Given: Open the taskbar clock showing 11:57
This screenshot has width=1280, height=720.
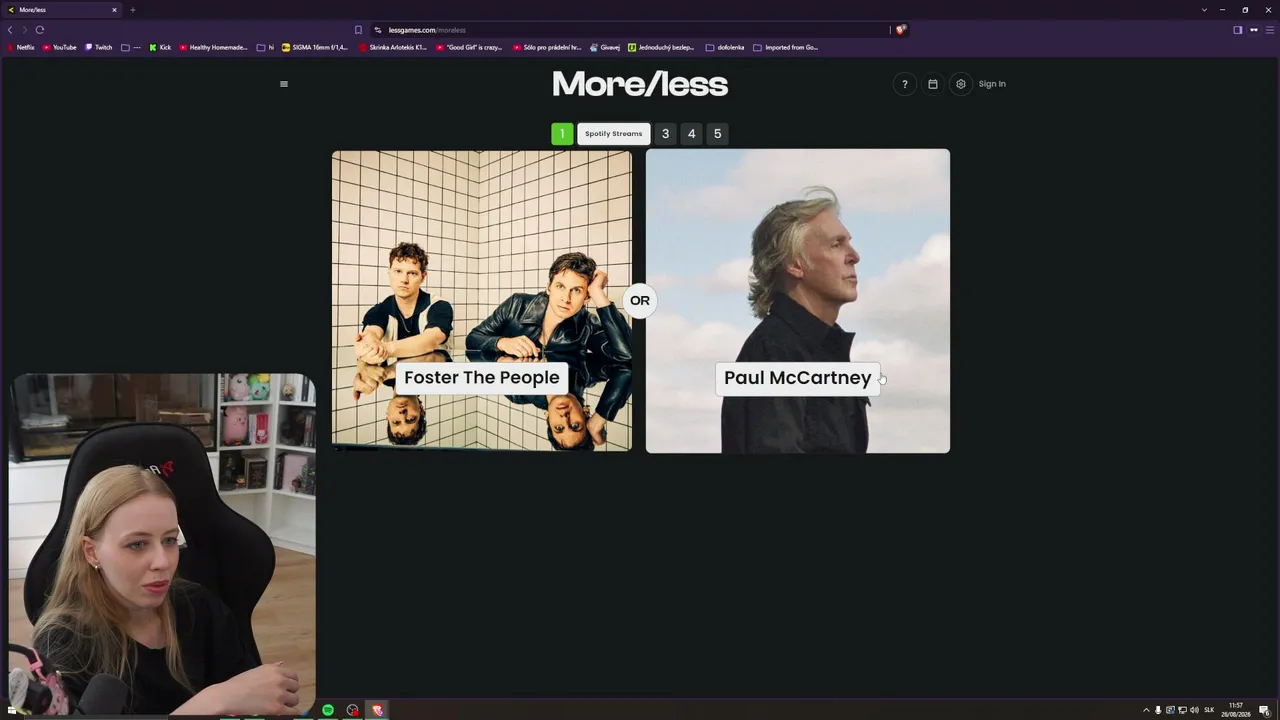Looking at the screenshot, I should pyautogui.click(x=1236, y=710).
